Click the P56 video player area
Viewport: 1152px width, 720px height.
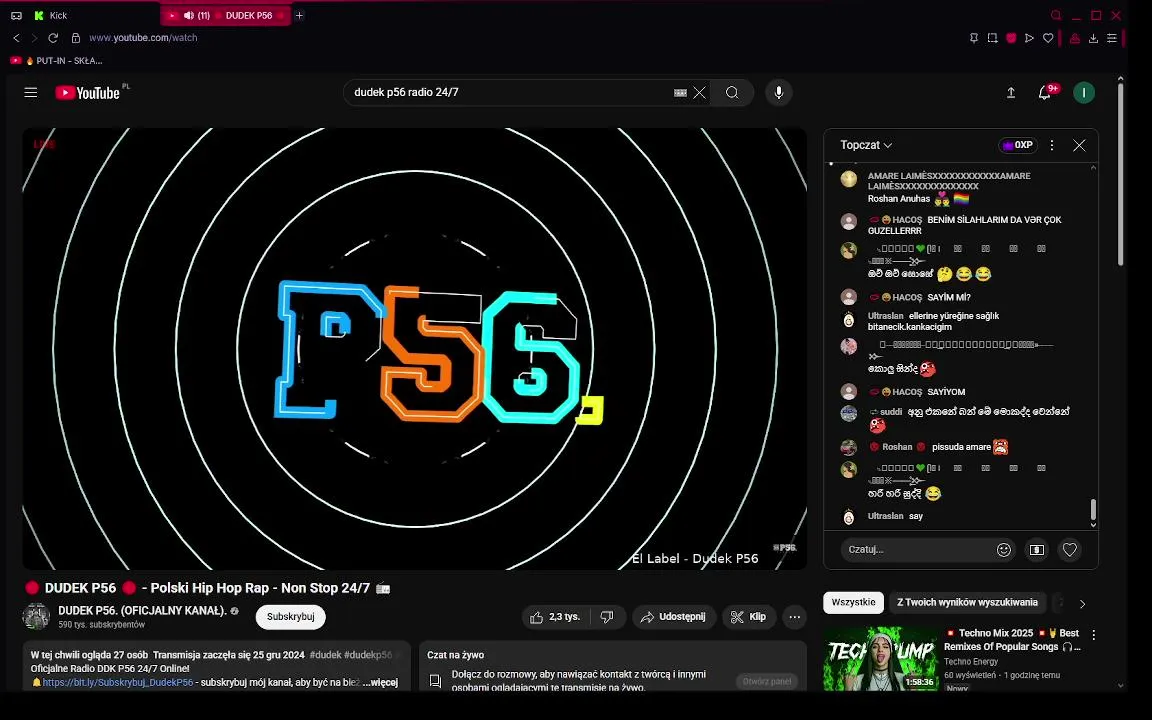(x=414, y=348)
